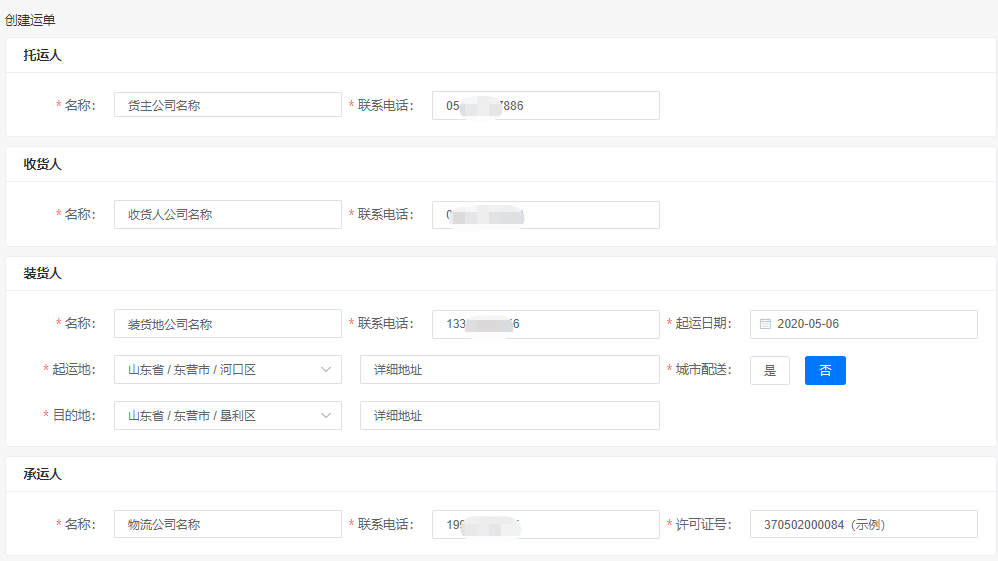Screen dimensions: 998x561
Task: Click the date text 2020-05-06 in 起运日期
Action: (808, 324)
